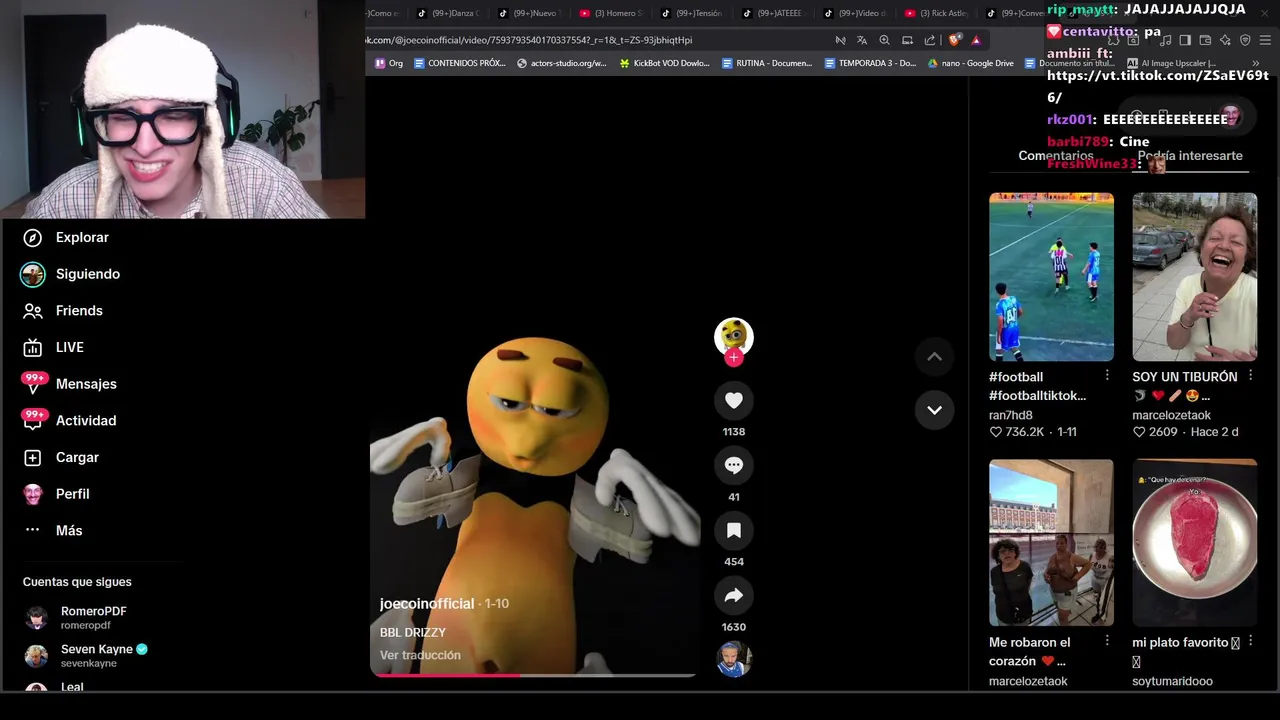Switch to Danza TikTok tab
Screen dimensions: 1280x720
click(448, 13)
